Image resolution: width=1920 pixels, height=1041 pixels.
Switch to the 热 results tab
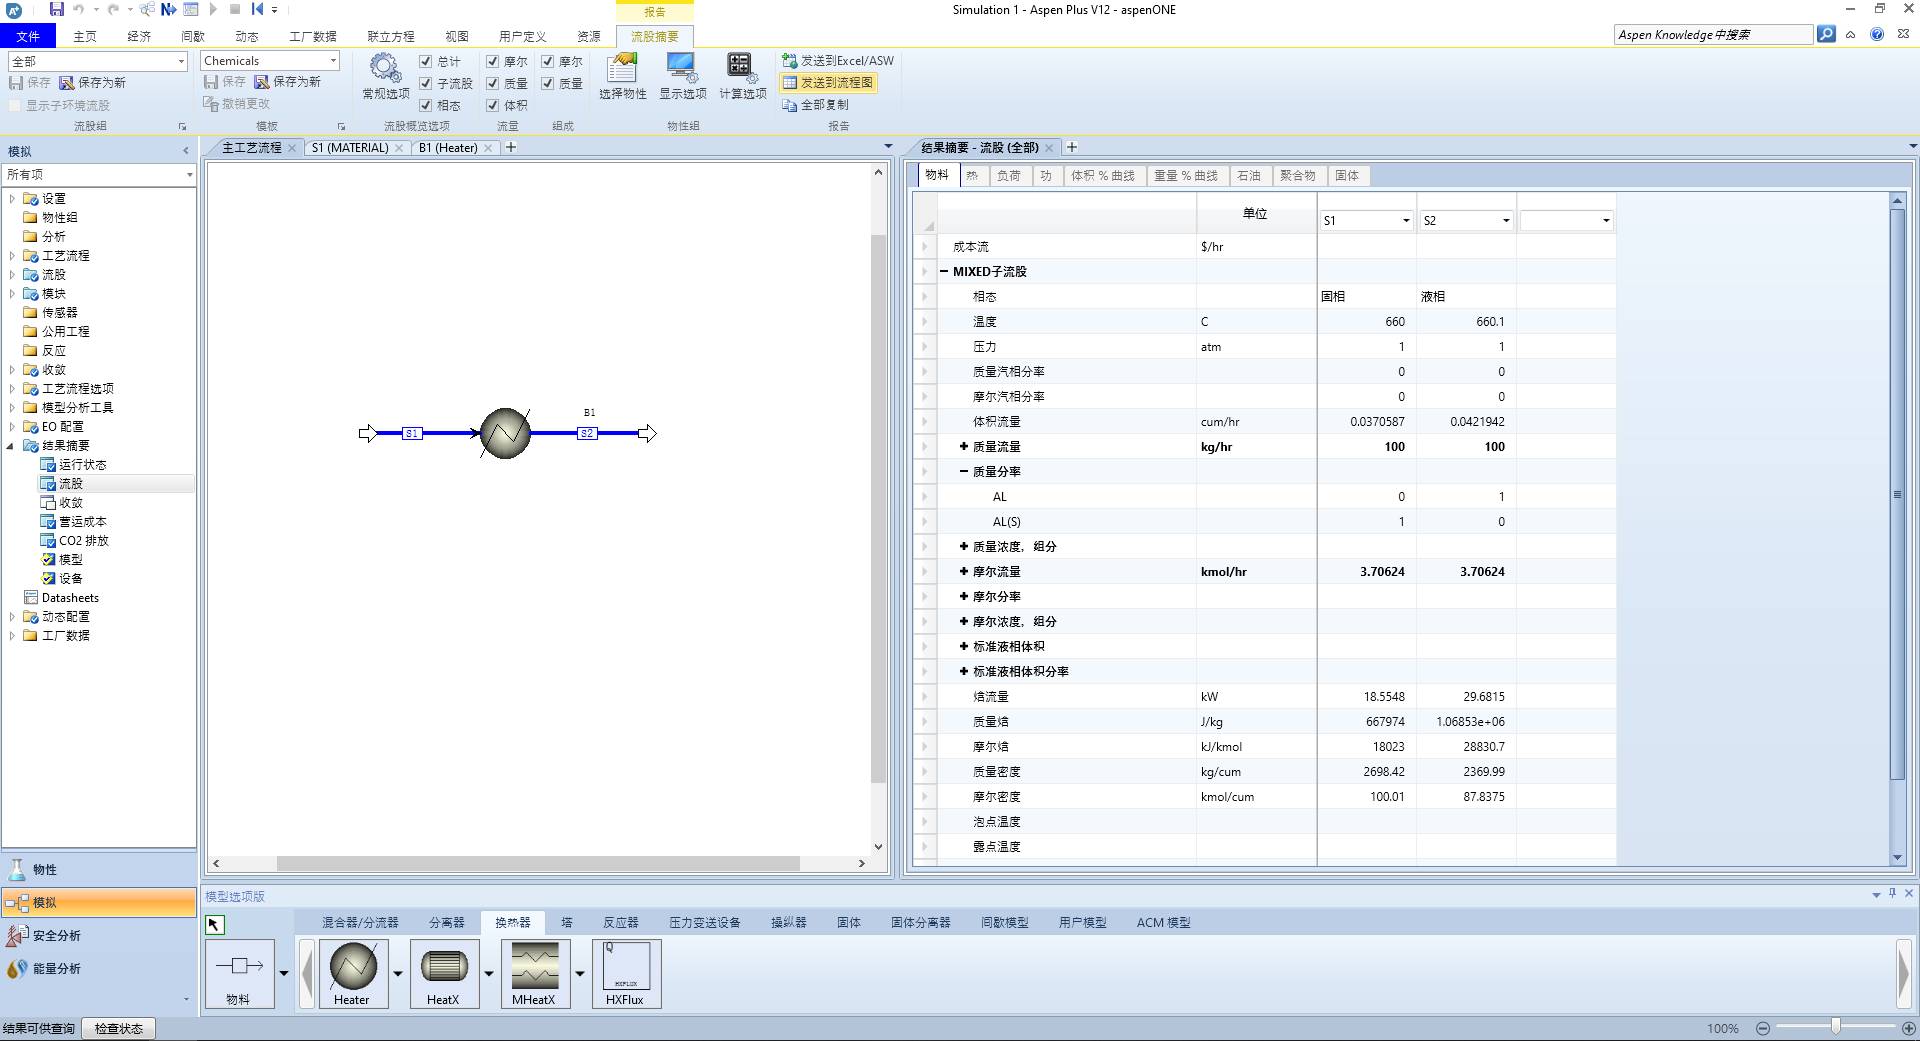(x=972, y=176)
